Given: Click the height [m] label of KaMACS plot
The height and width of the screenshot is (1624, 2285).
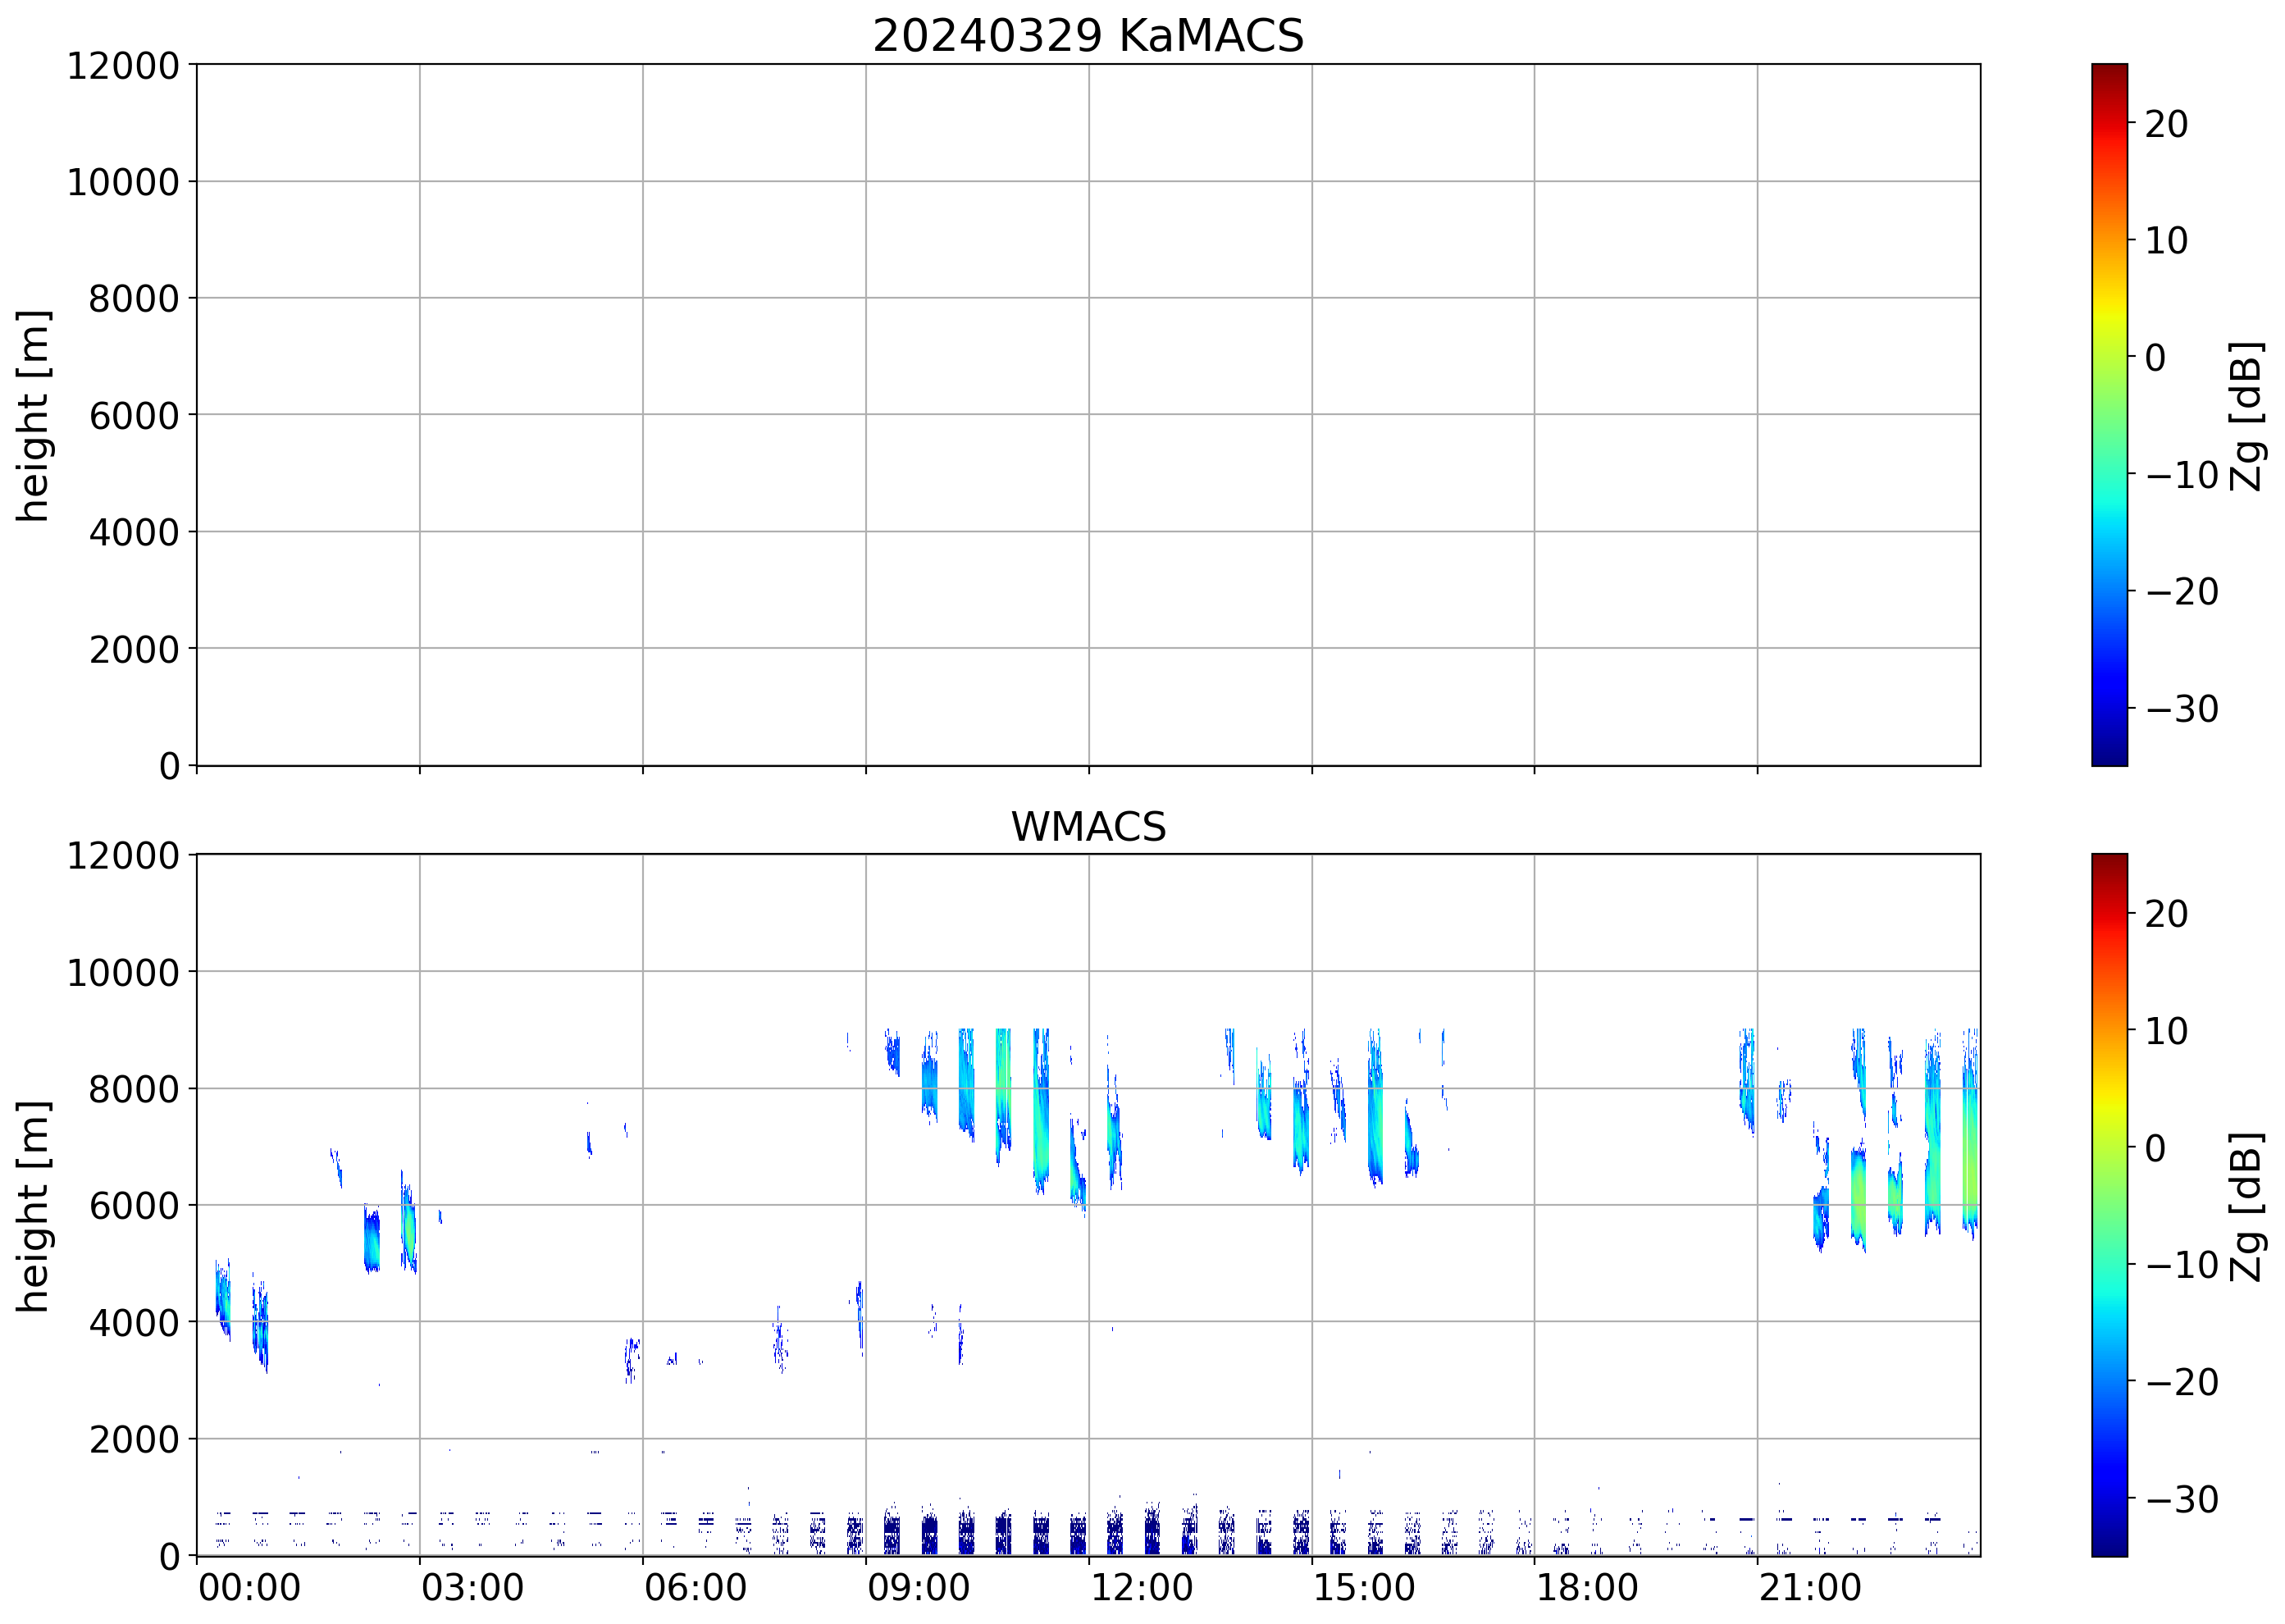Looking at the screenshot, I should (x=33, y=415).
